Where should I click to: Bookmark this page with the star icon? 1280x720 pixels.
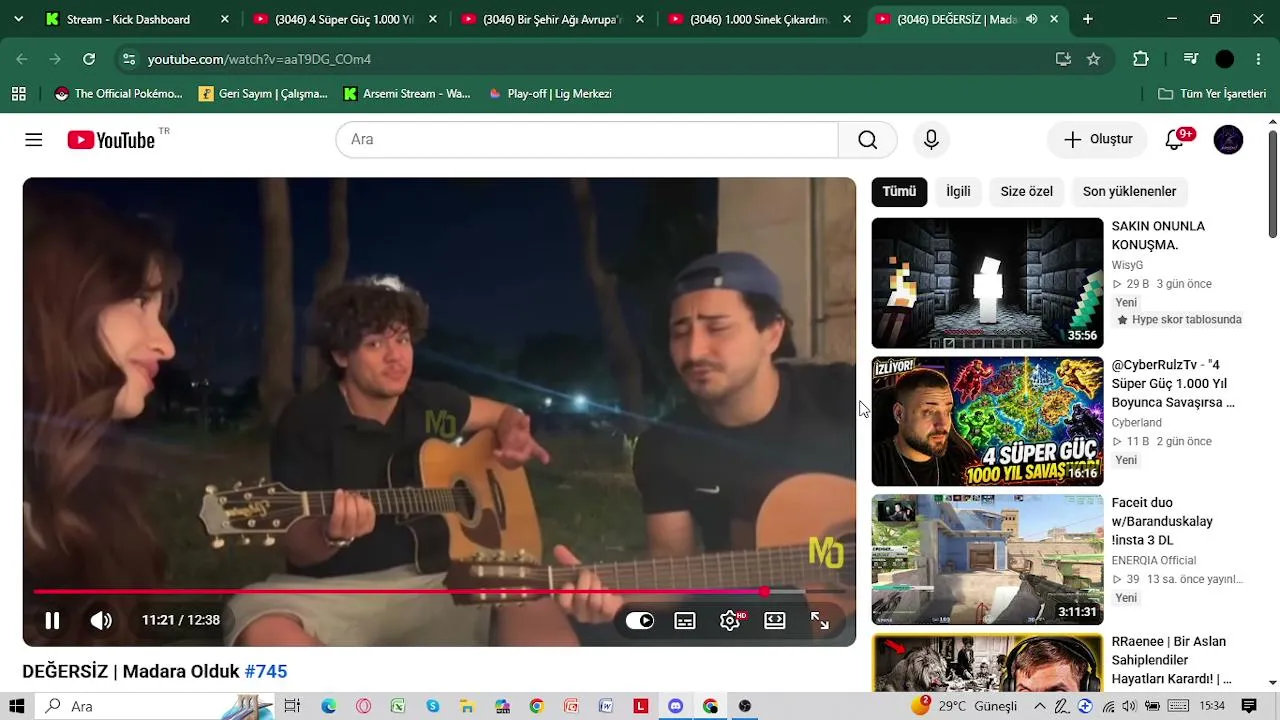pos(1093,59)
